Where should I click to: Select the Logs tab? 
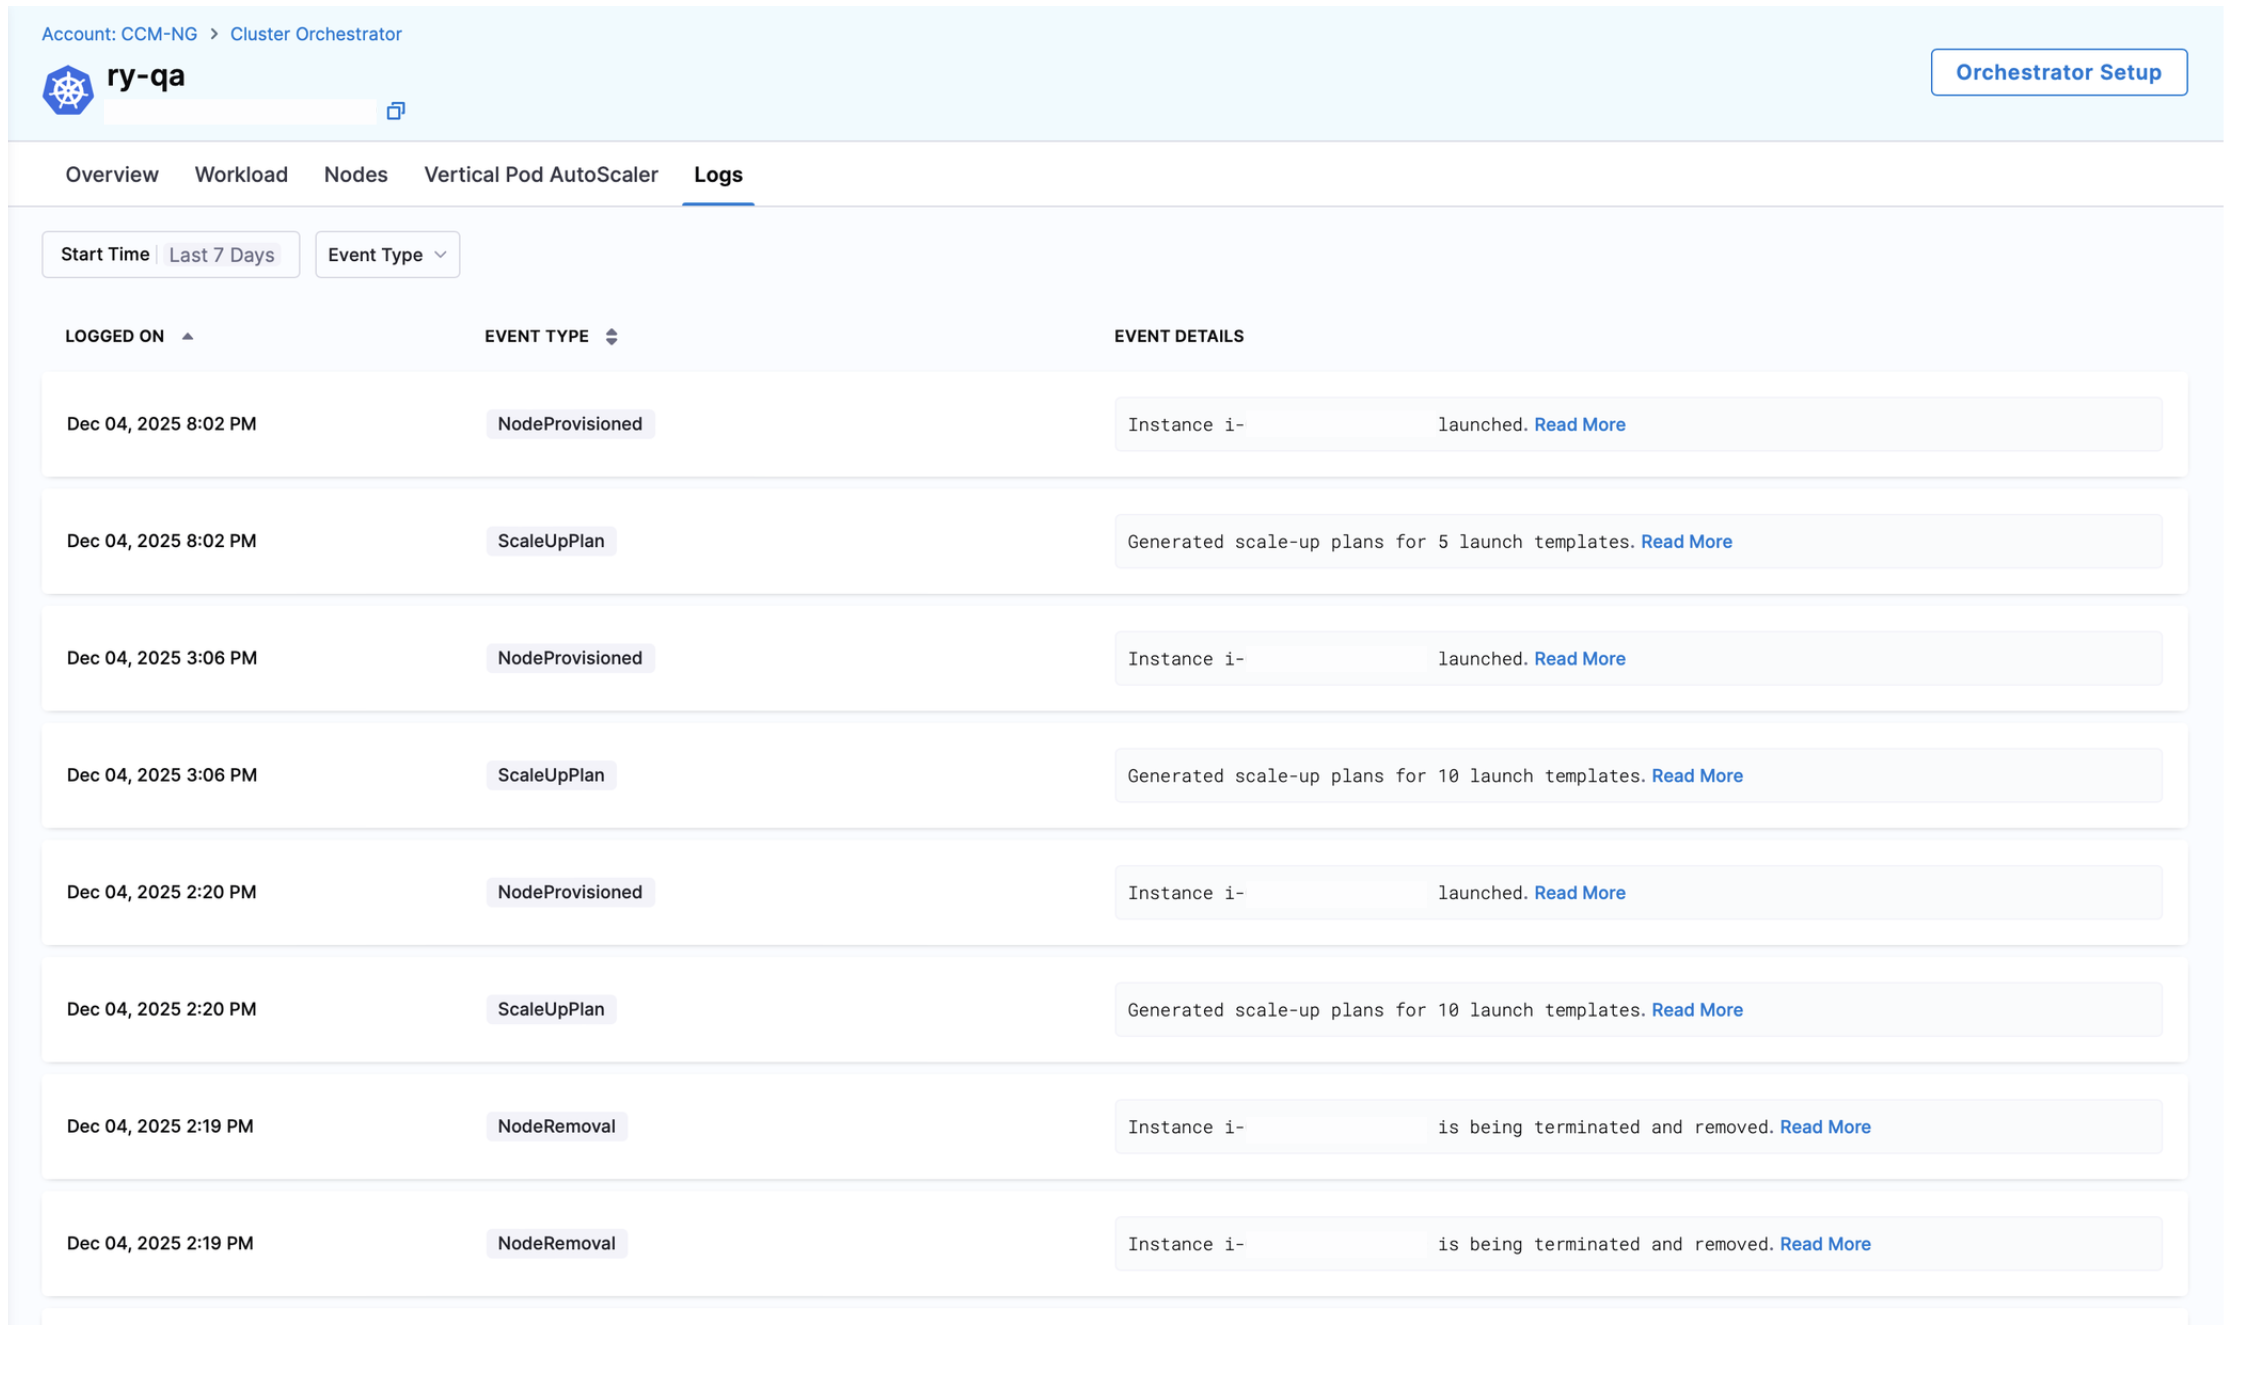click(x=717, y=175)
